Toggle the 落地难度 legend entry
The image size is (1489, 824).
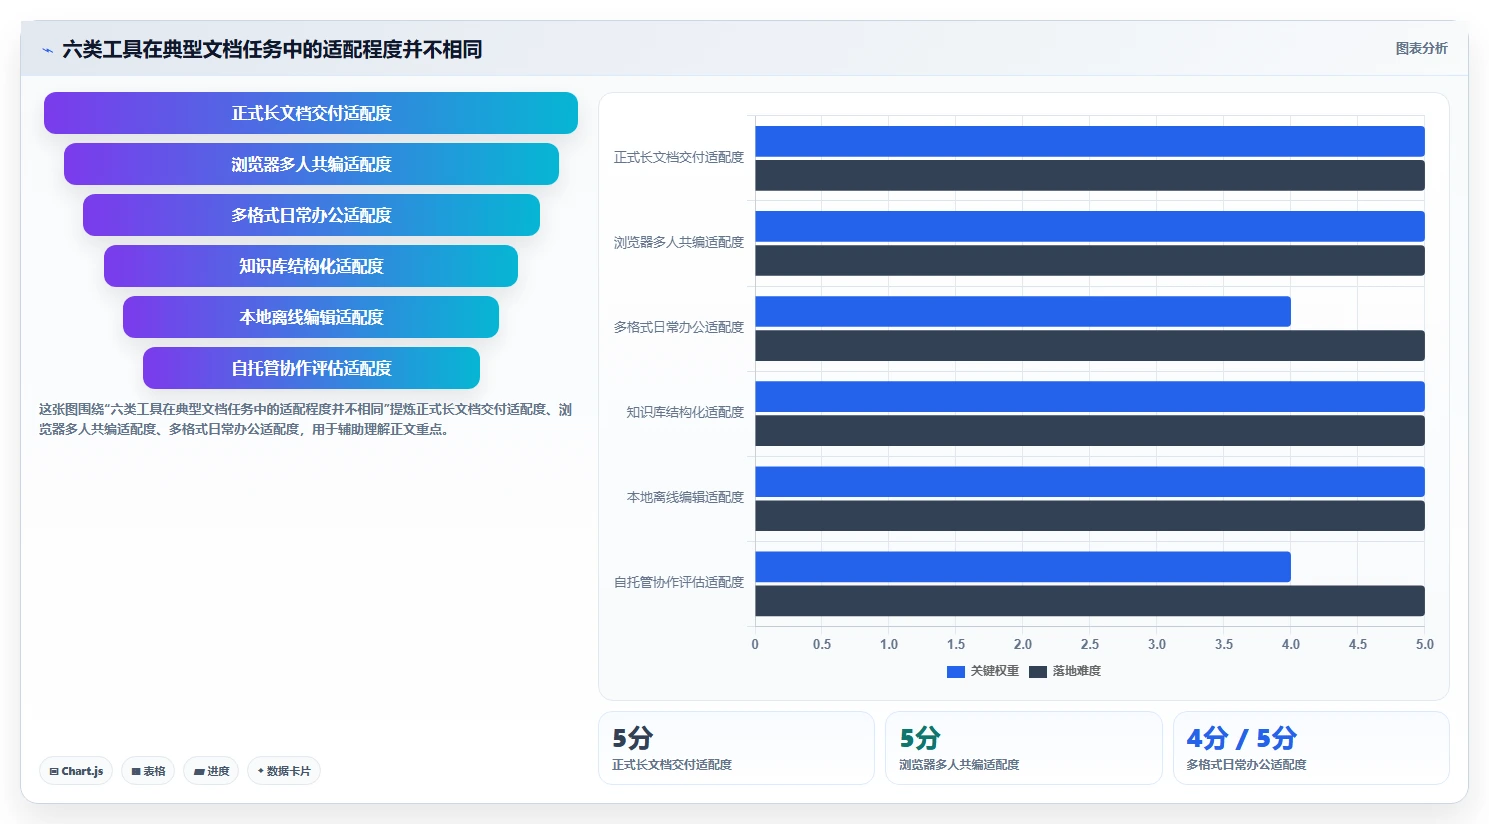[1065, 671]
